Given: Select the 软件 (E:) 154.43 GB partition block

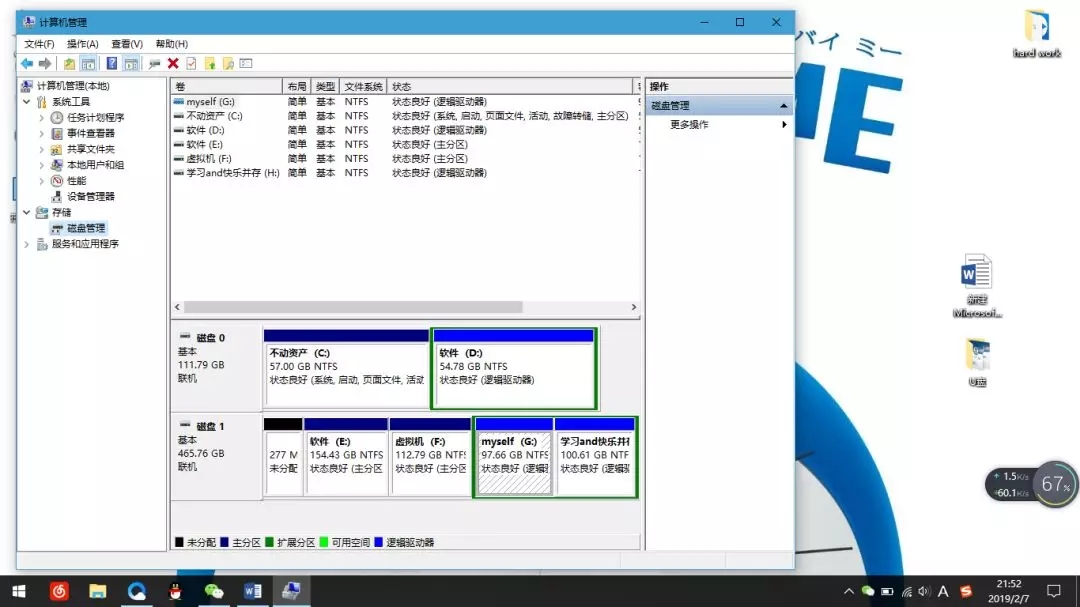Looking at the screenshot, I should click(346, 457).
